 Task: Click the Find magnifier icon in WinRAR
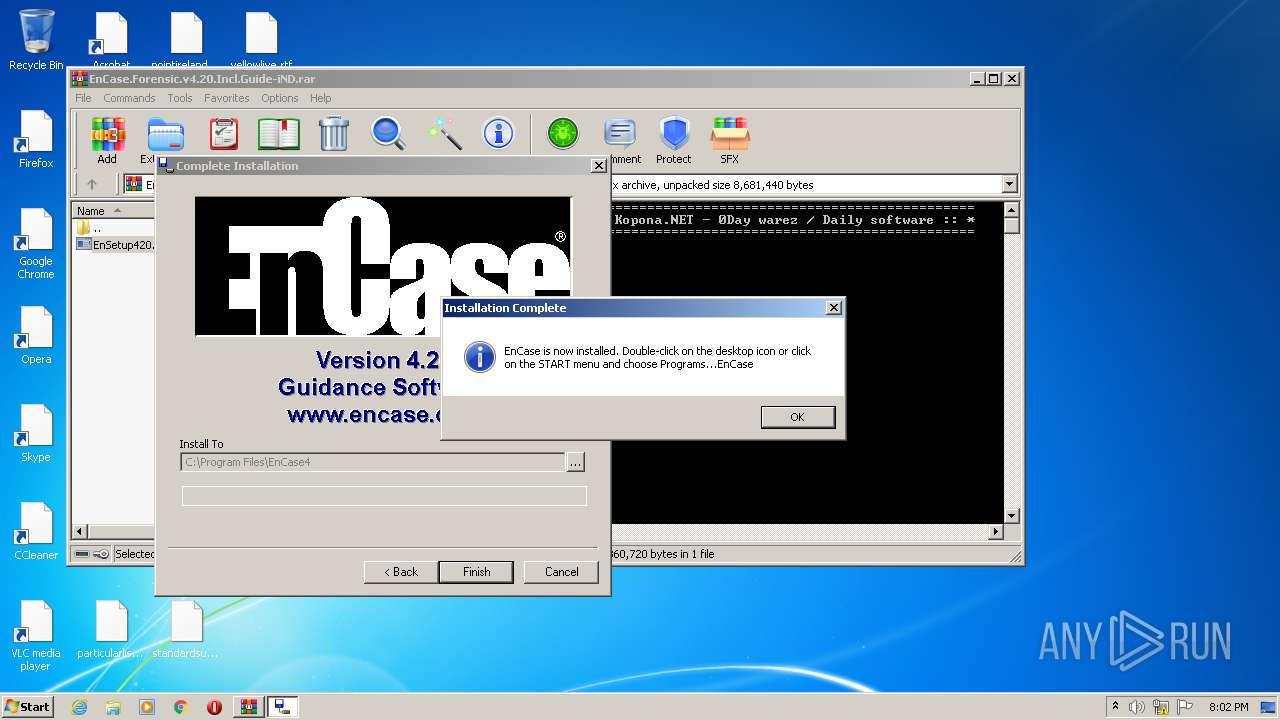(x=388, y=133)
